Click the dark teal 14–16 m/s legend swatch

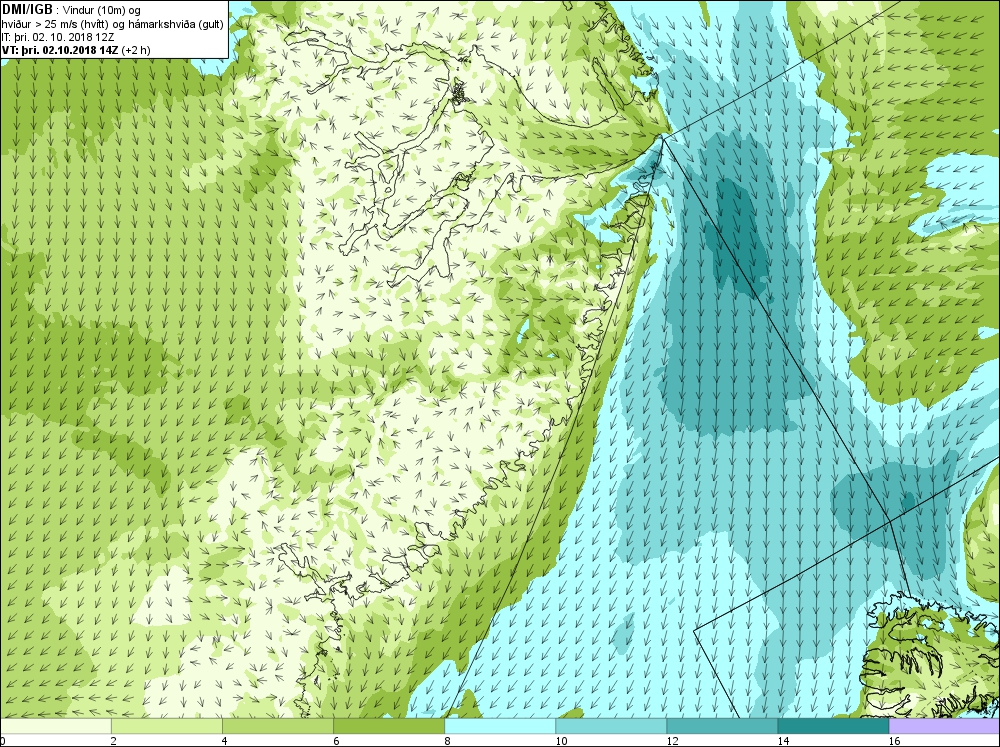(832, 726)
